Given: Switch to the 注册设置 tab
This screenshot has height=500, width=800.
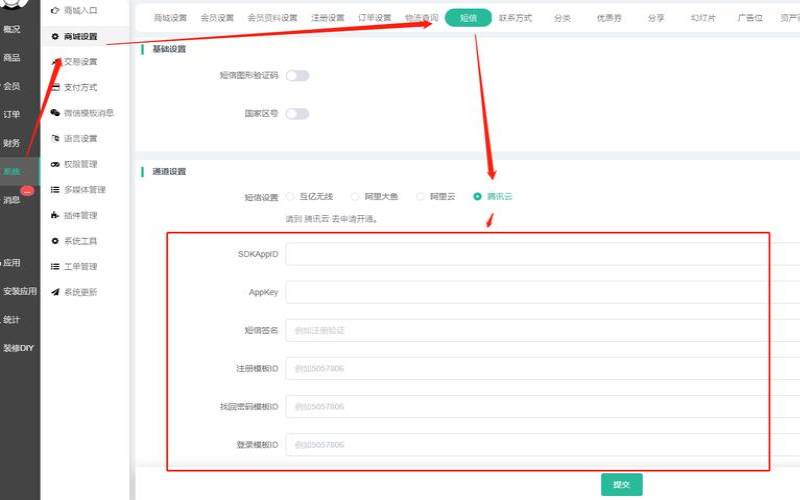Looking at the screenshot, I should pyautogui.click(x=328, y=18).
